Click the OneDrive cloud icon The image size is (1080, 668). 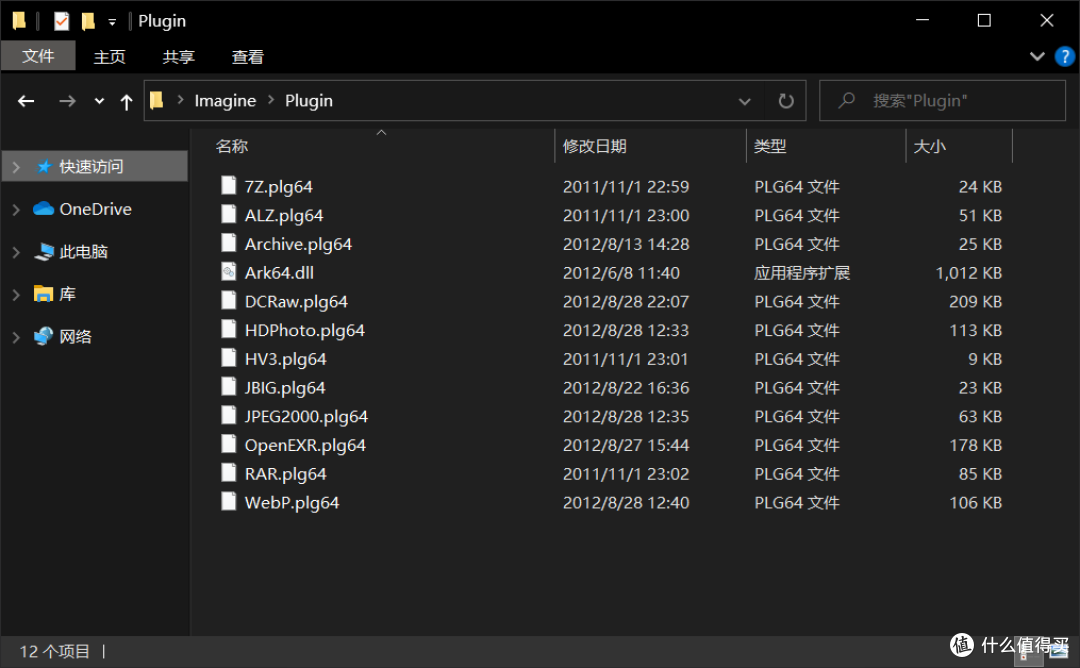(43, 209)
